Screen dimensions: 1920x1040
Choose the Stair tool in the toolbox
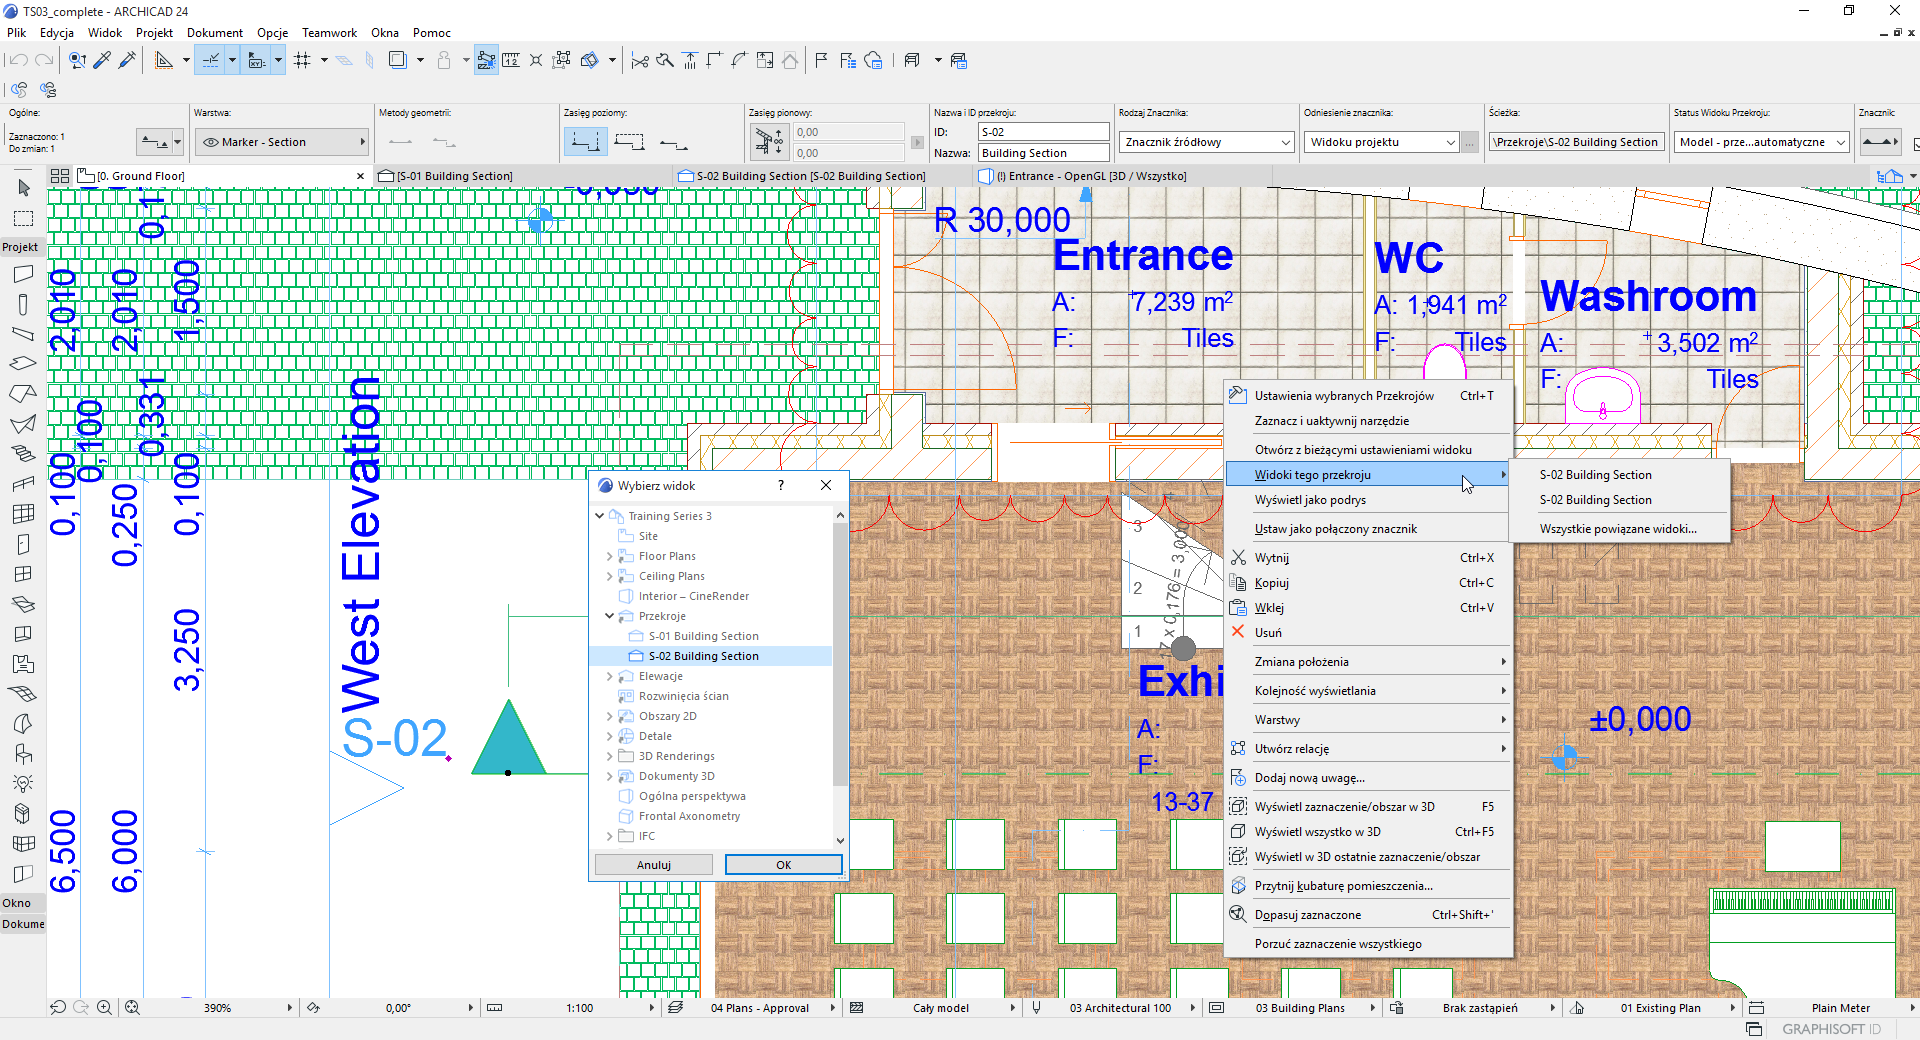(23, 454)
